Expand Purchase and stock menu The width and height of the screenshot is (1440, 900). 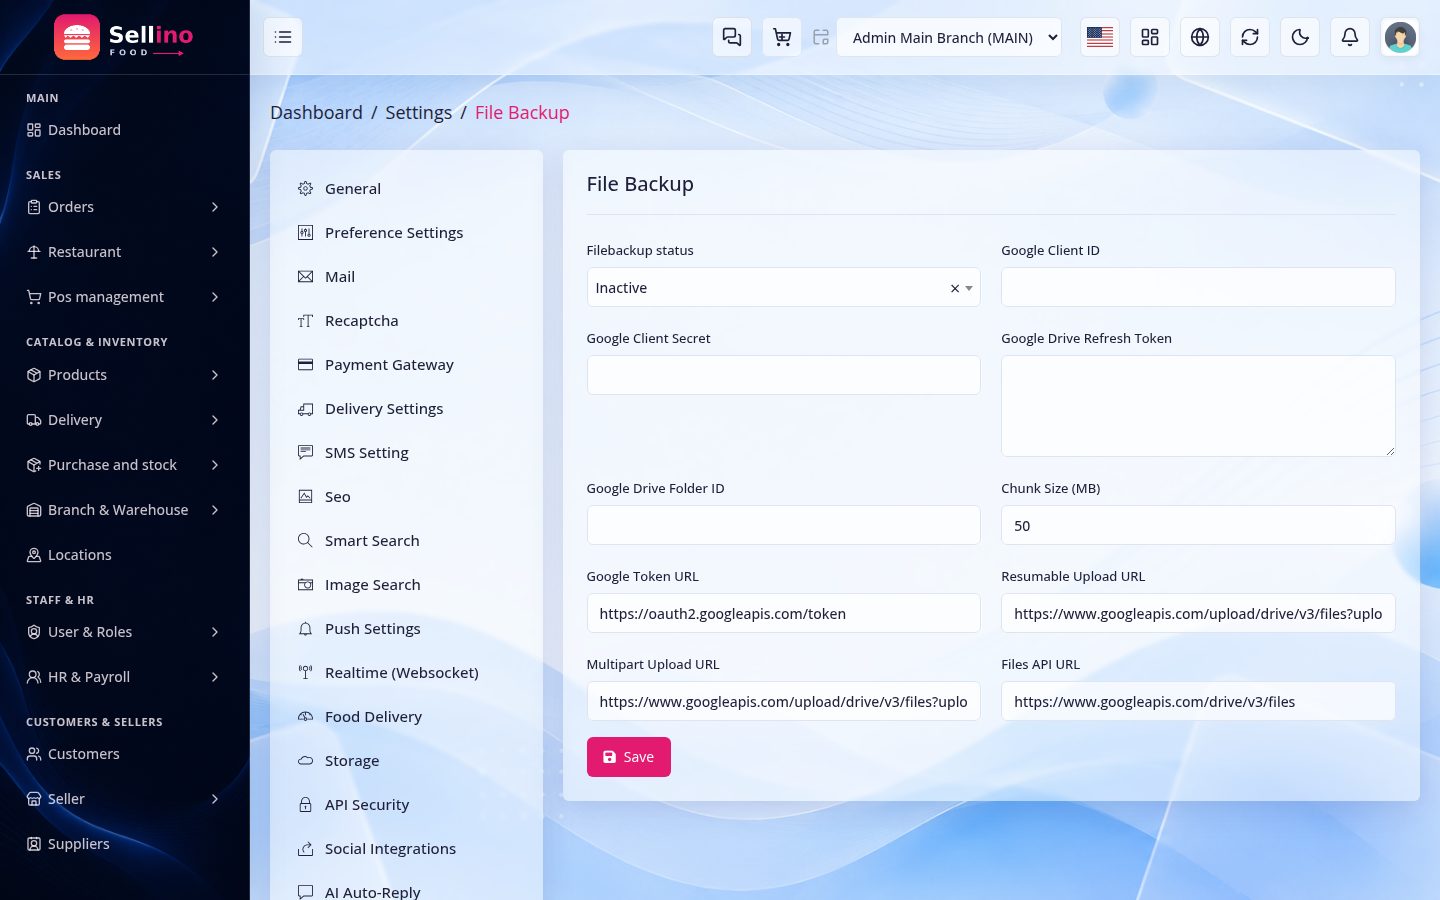click(x=124, y=465)
